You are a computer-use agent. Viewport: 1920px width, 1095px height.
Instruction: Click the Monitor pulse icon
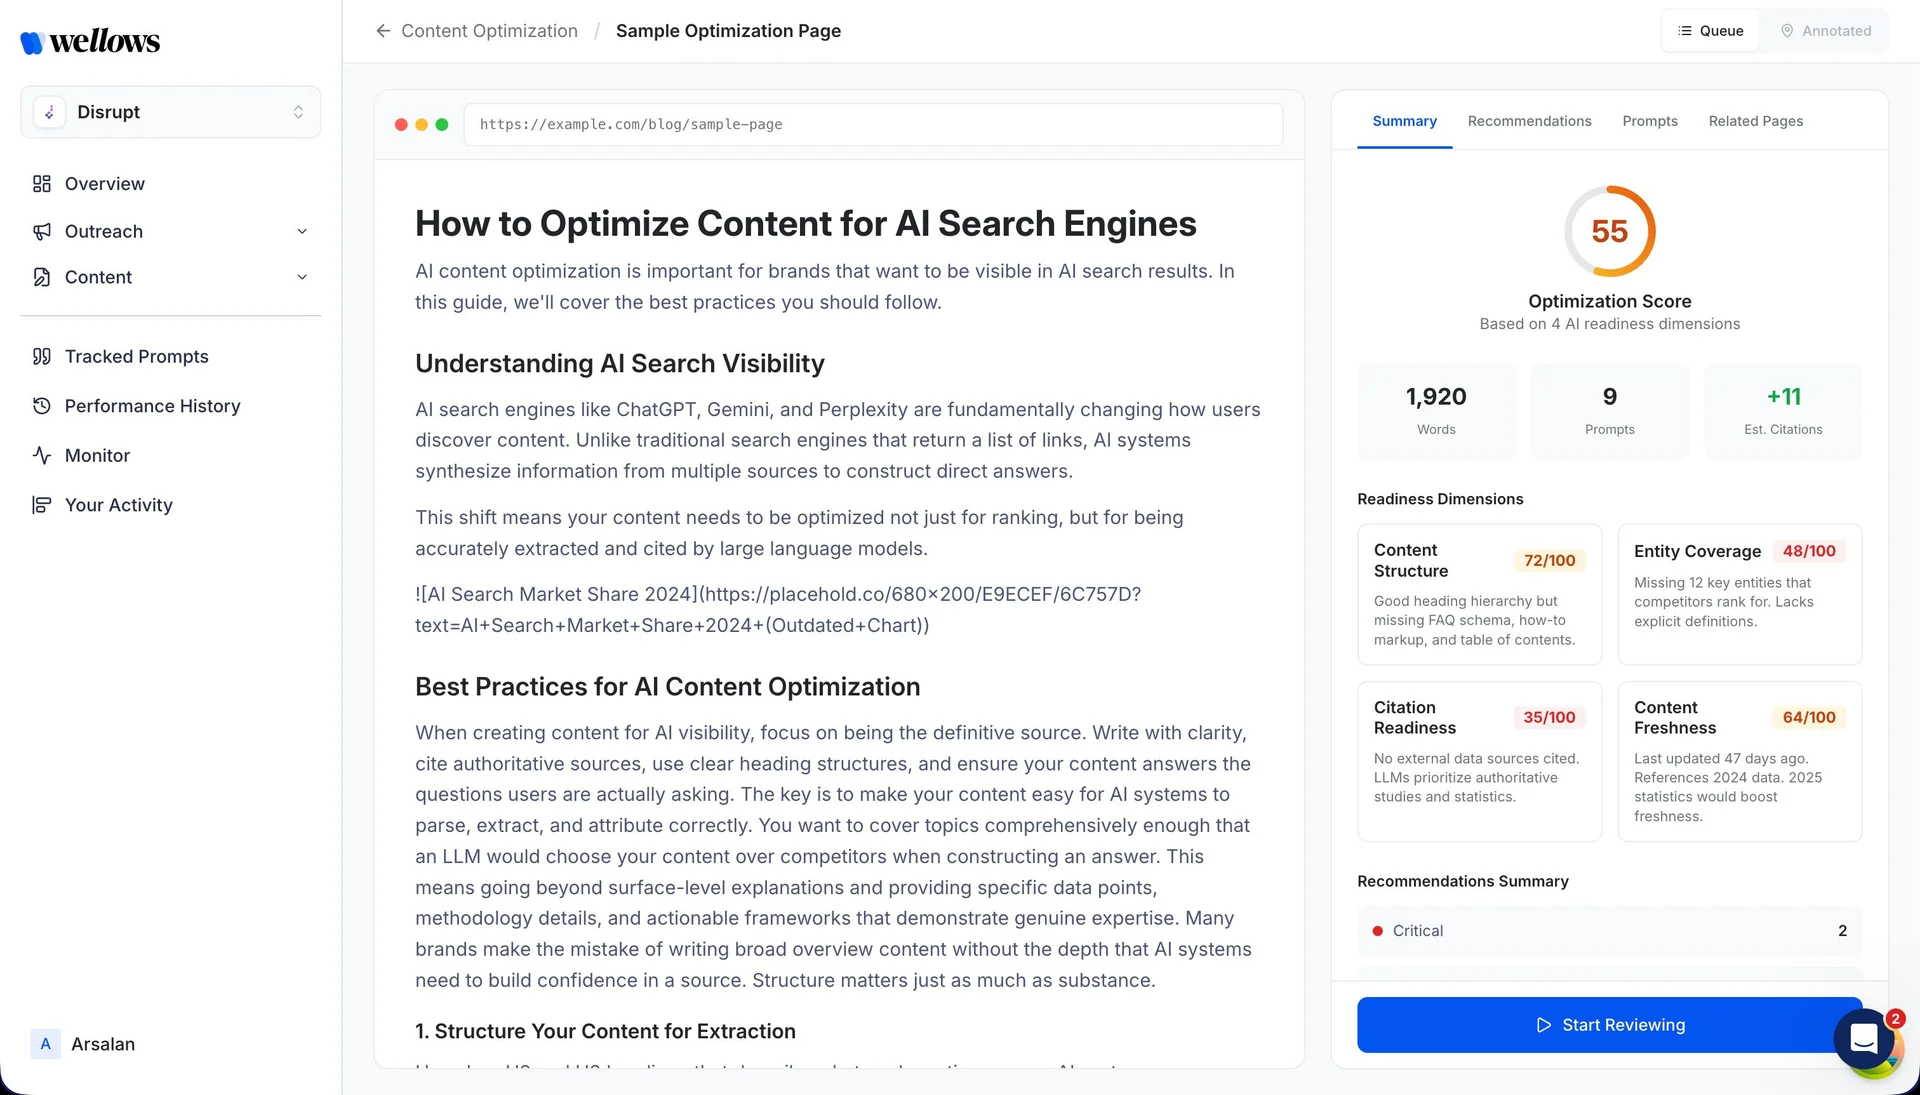tap(41, 456)
